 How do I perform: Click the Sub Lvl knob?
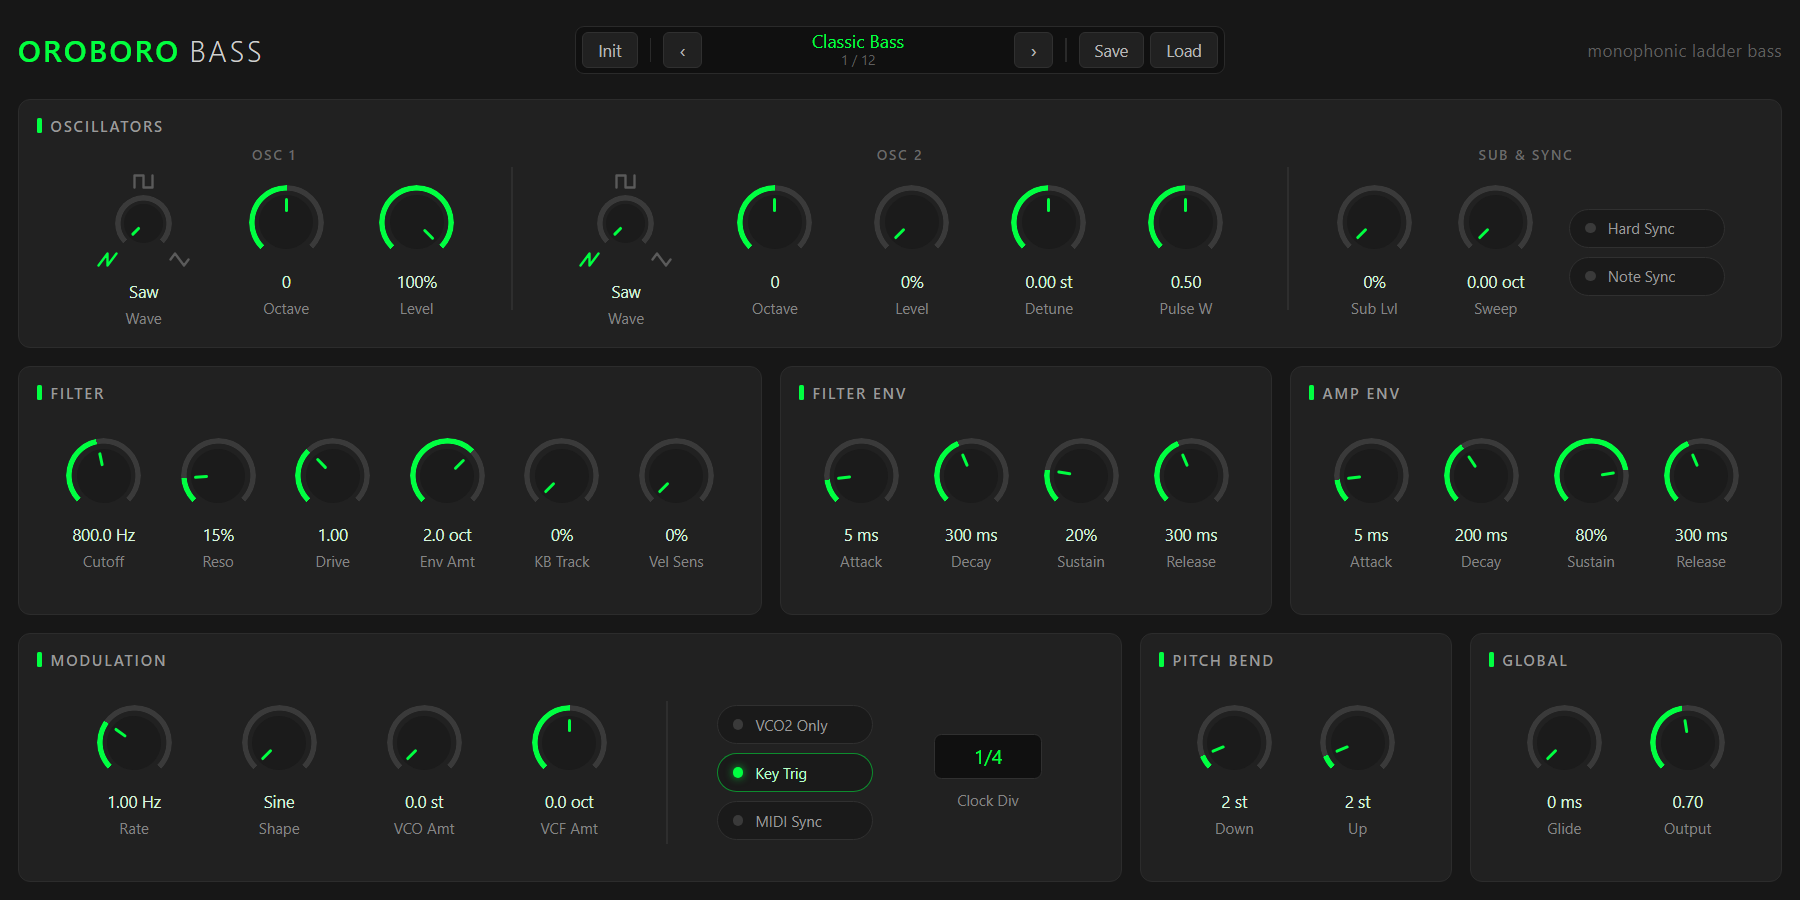pos(1374,222)
